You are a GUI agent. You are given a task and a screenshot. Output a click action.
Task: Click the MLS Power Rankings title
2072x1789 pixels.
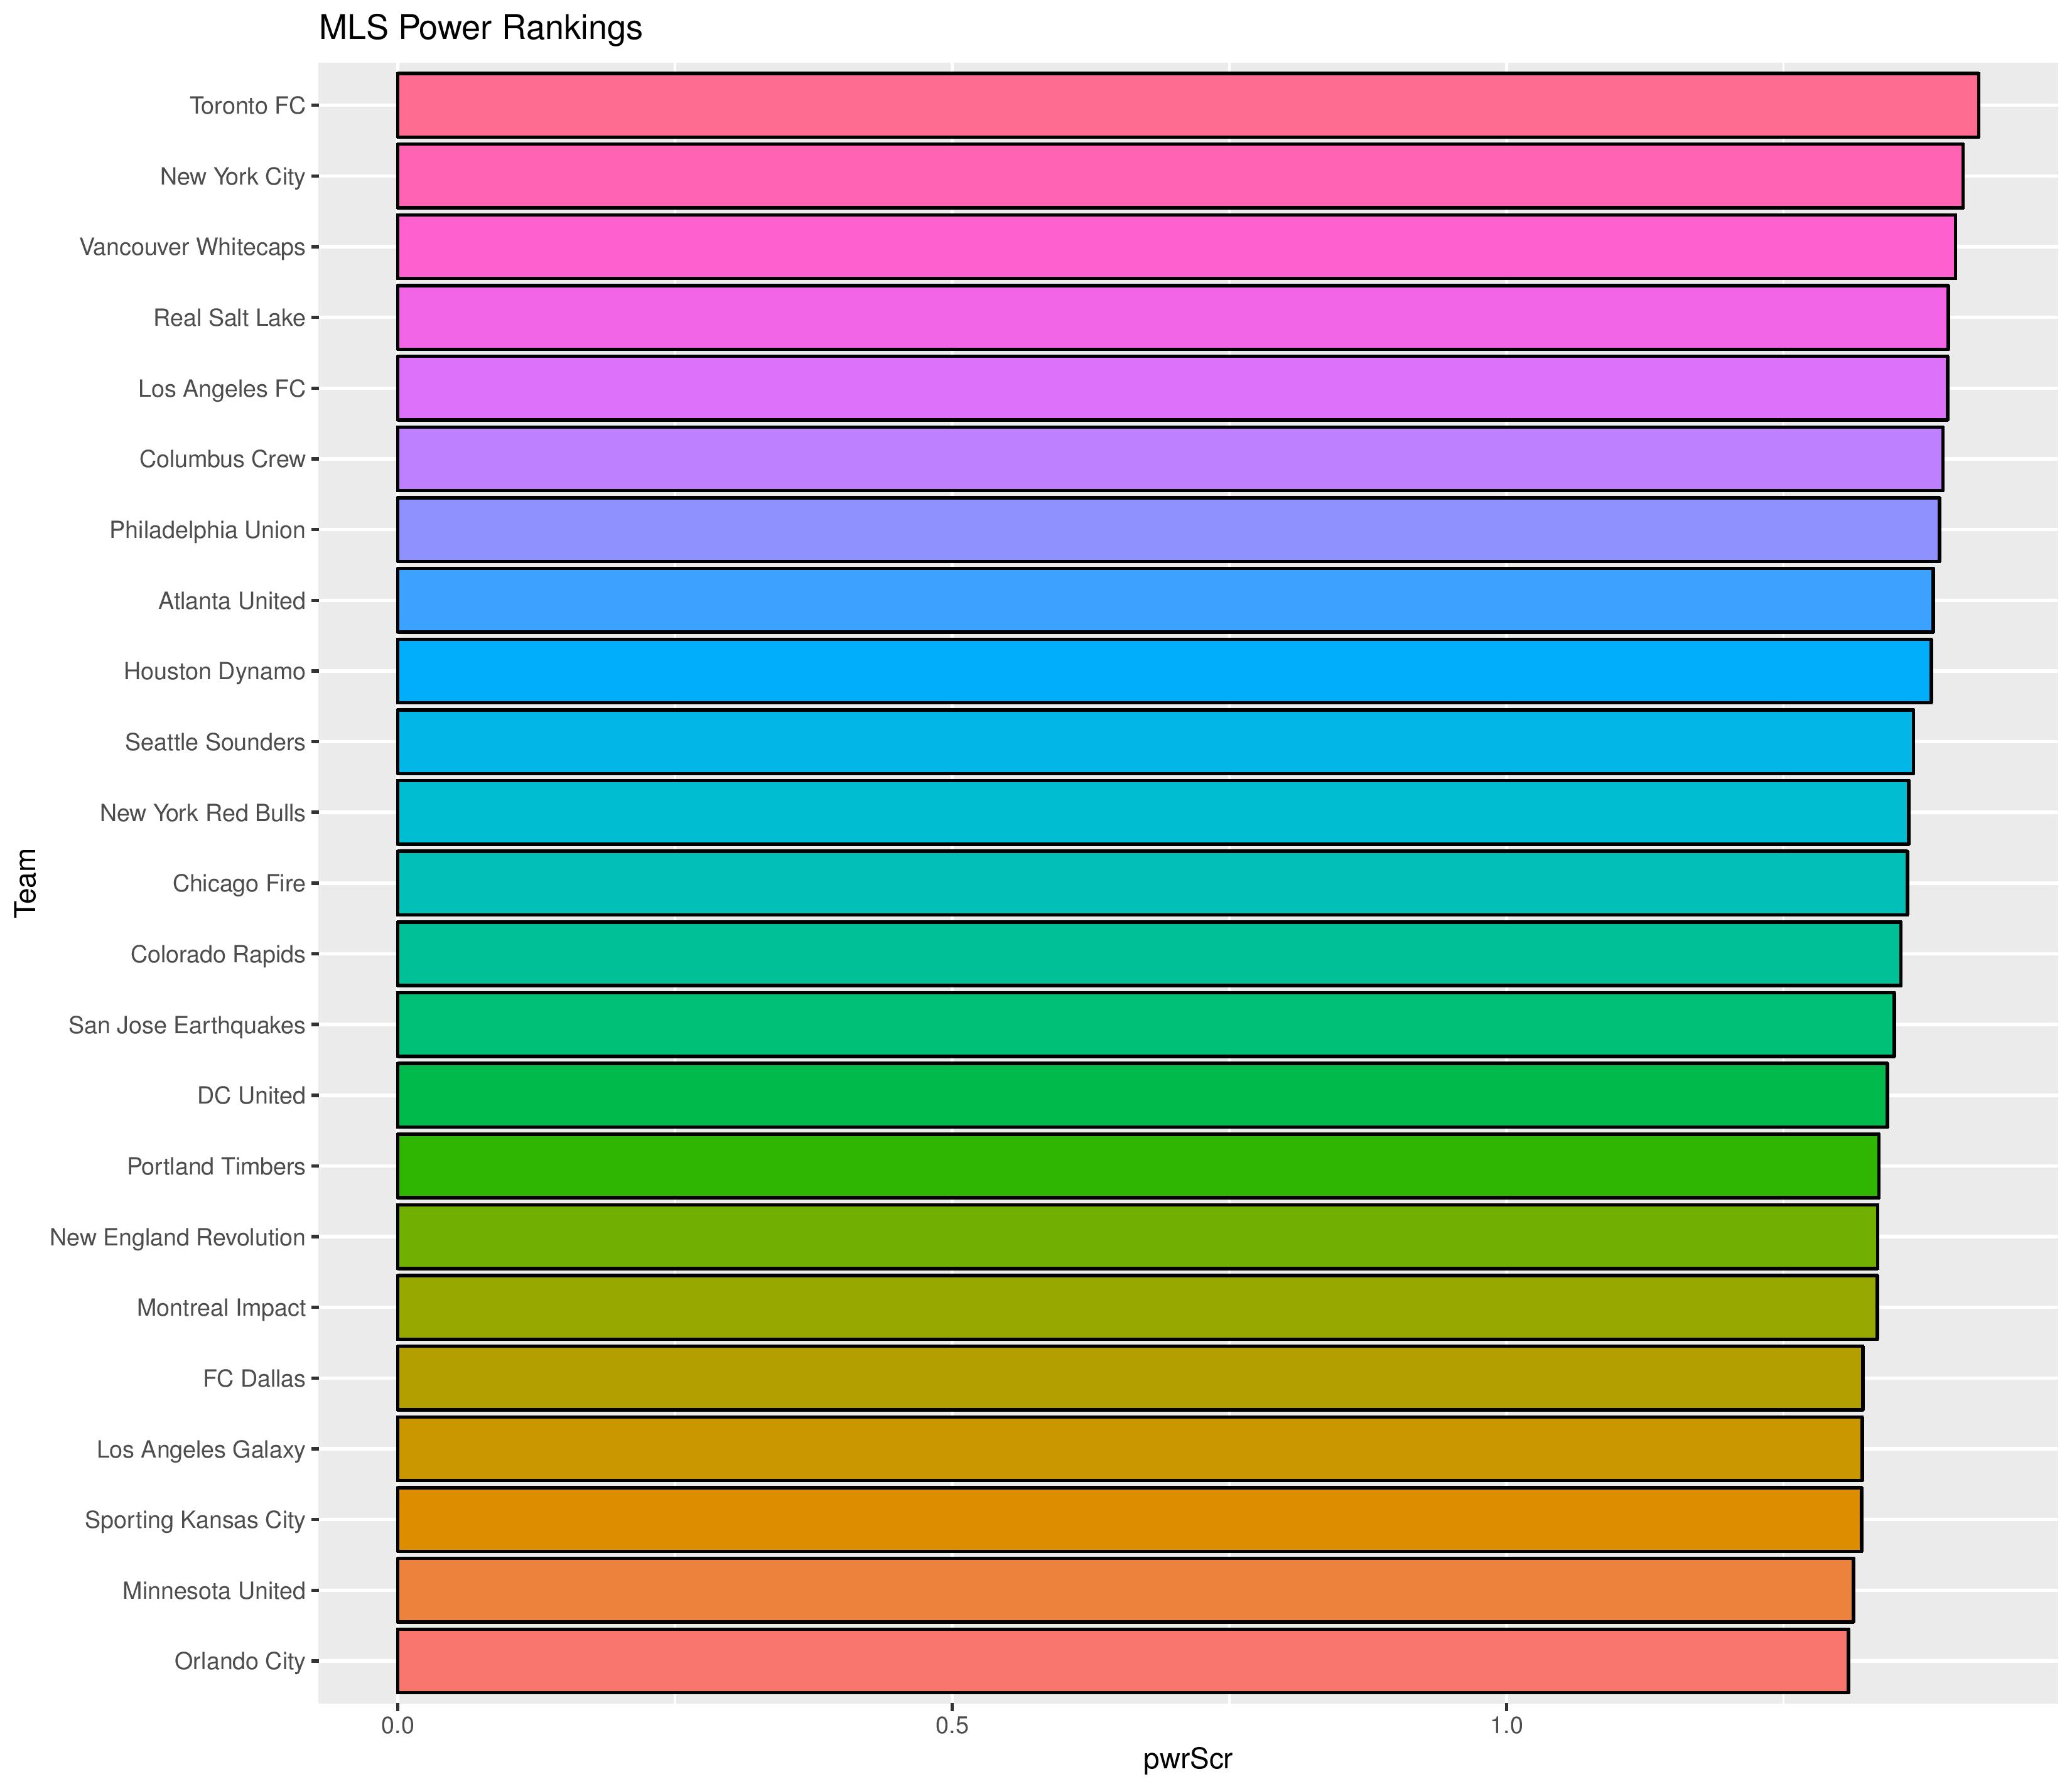pyautogui.click(x=480, y=28)
